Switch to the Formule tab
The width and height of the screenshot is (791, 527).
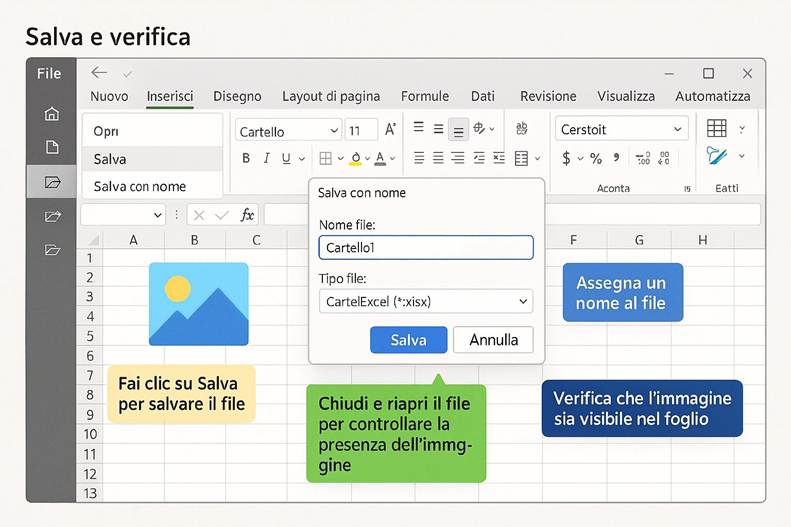coord(425,96)
